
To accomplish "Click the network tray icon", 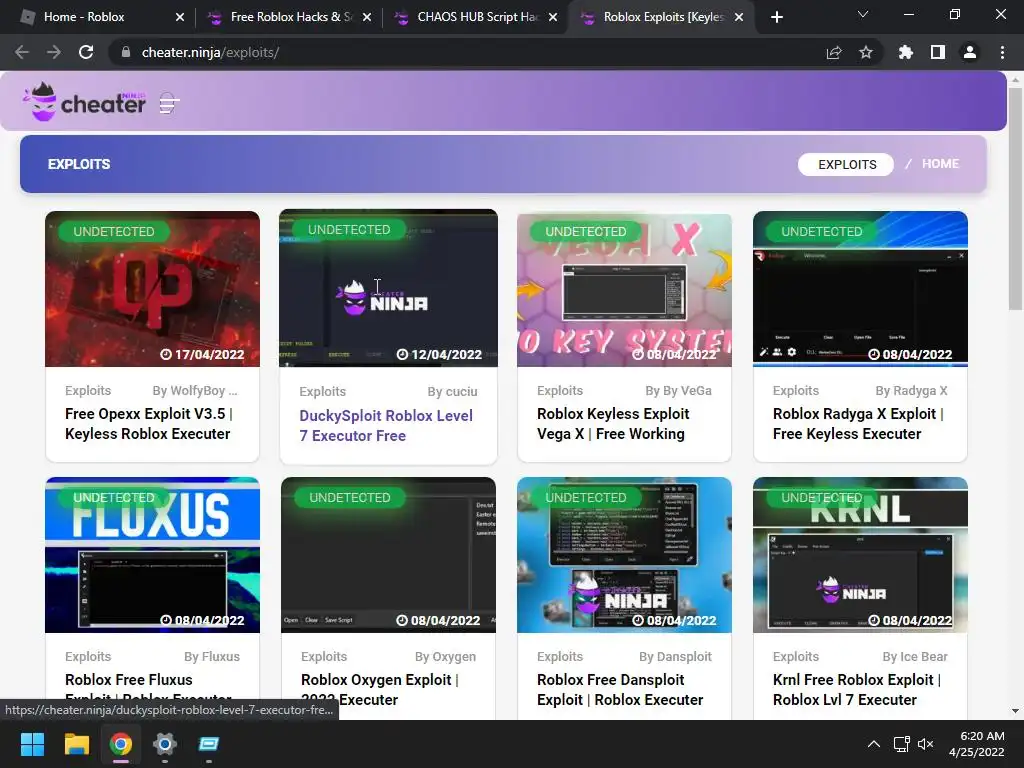I will click(x=902, y=744).
